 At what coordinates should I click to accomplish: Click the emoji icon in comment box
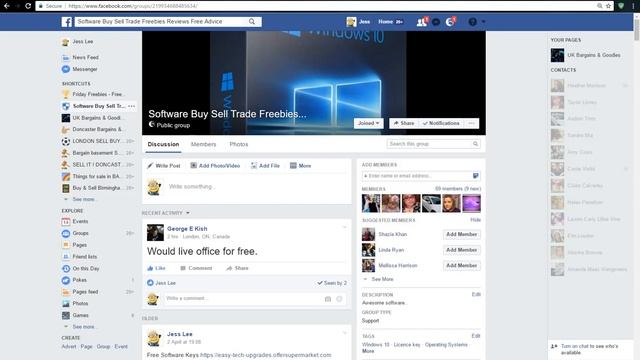(339, 299)
